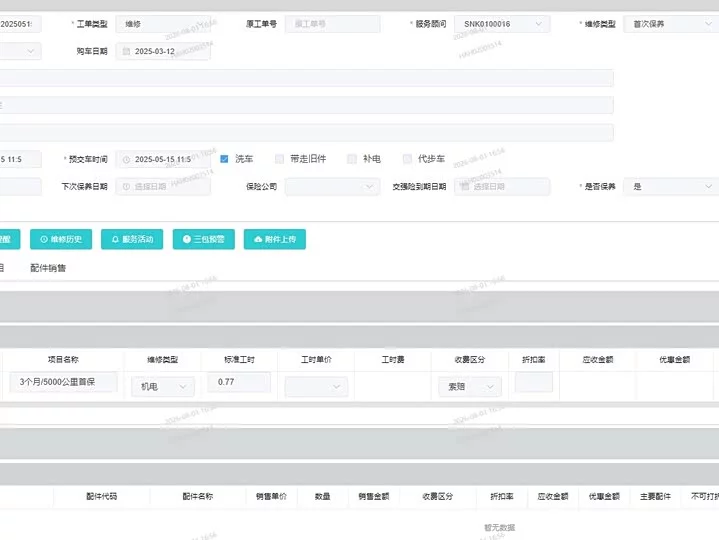Click the 标准工时 field showing 0.77
The width and height of the screenshot is (719, 540).
(239, 382)
